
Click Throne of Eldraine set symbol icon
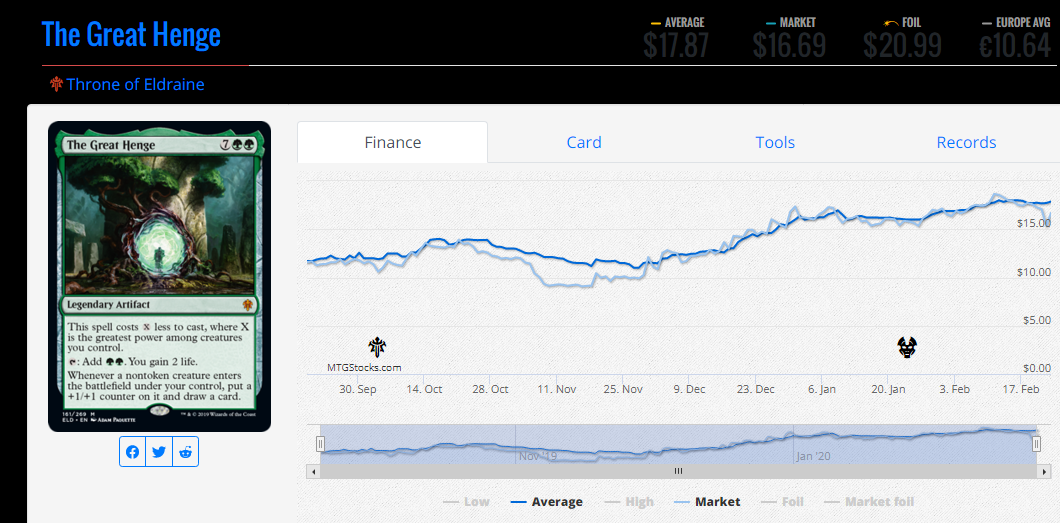[56, 84]
